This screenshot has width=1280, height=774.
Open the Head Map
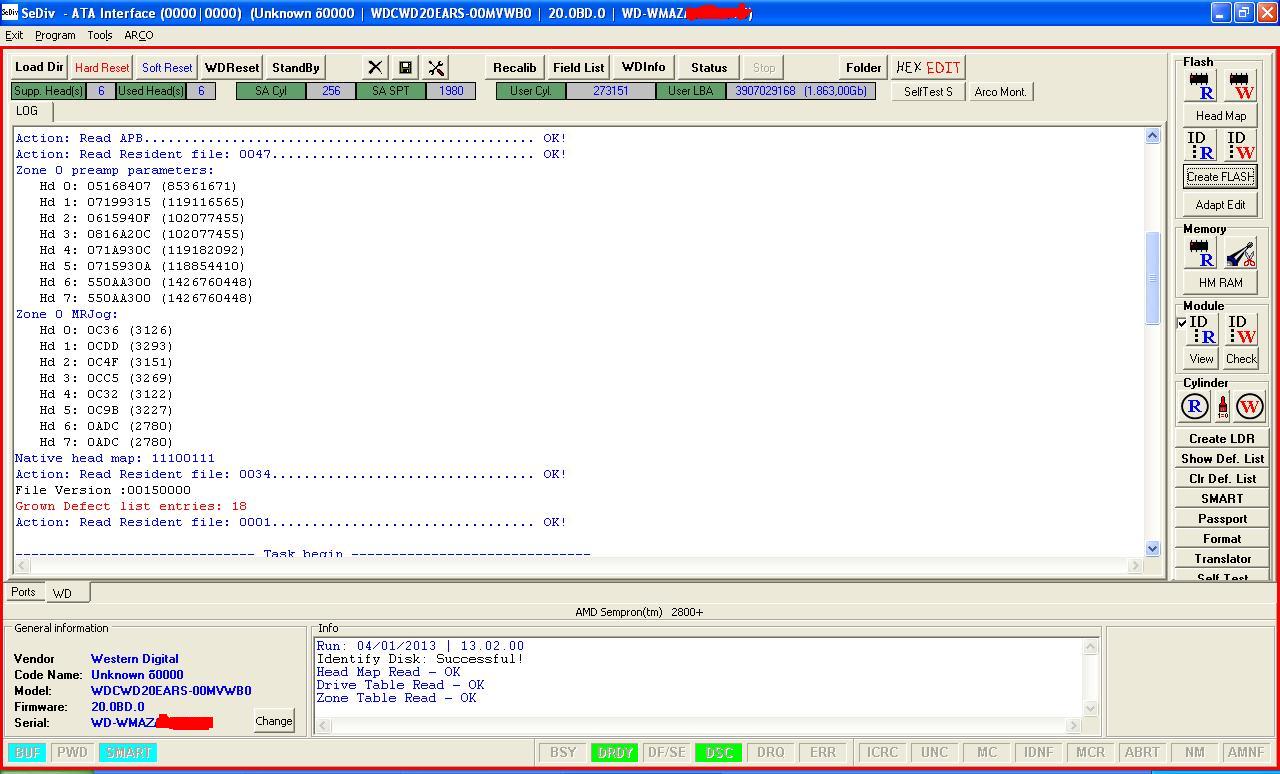click(x=1221, y=115)
